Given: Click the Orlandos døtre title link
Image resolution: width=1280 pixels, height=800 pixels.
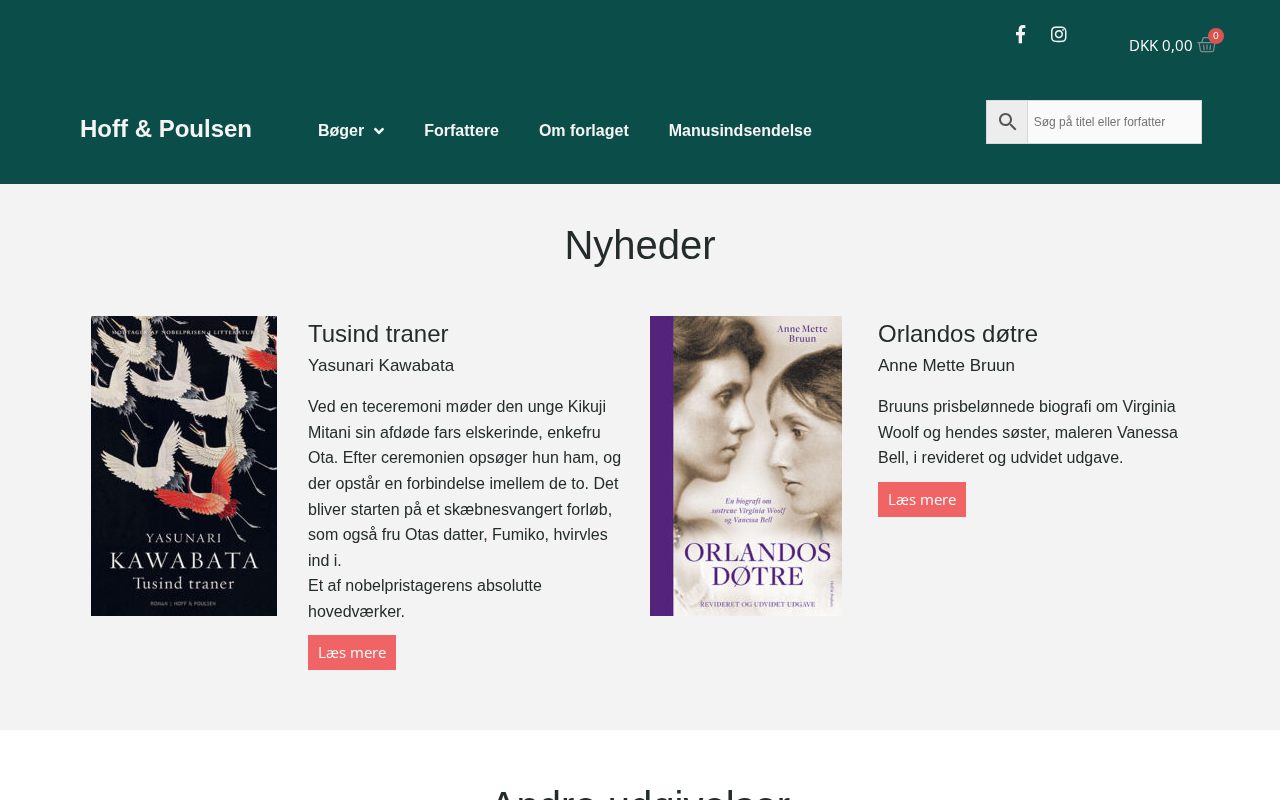Looking at the screenshot, I should 958,334.
